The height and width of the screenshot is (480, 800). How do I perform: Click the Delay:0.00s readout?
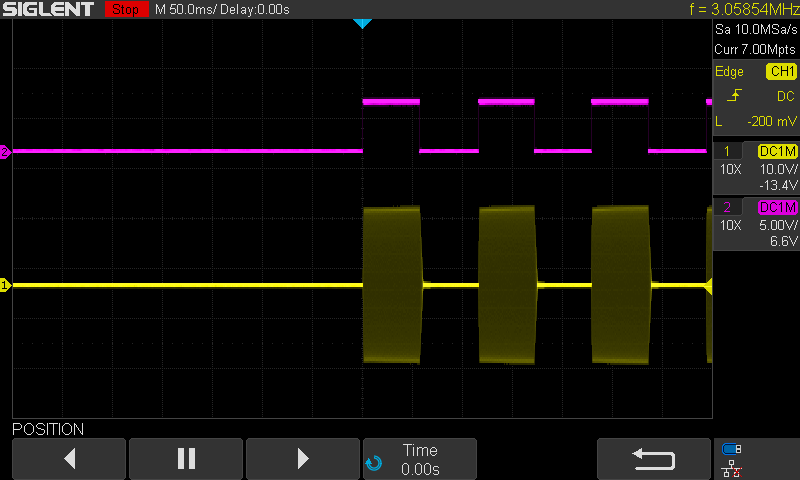point(254,10)
